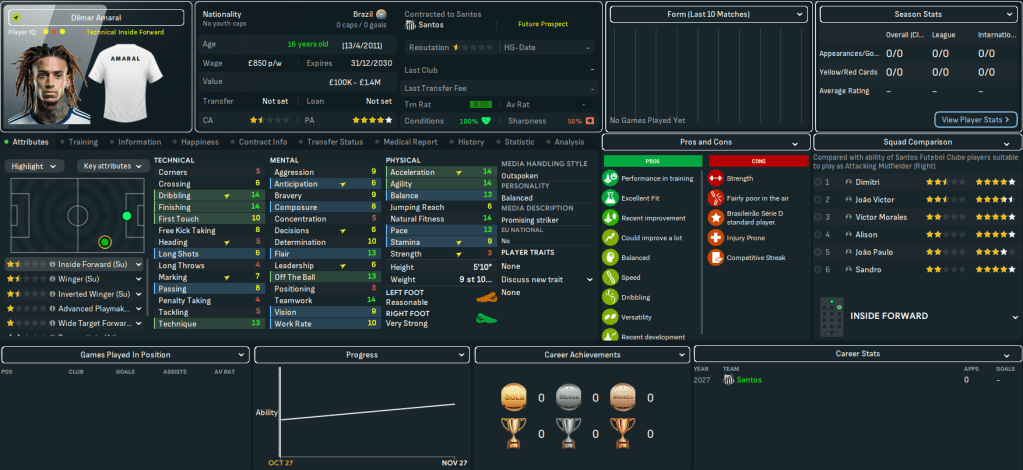
Task: Expand the Discuss new trait dropdown
Action: tap(546, 279)
